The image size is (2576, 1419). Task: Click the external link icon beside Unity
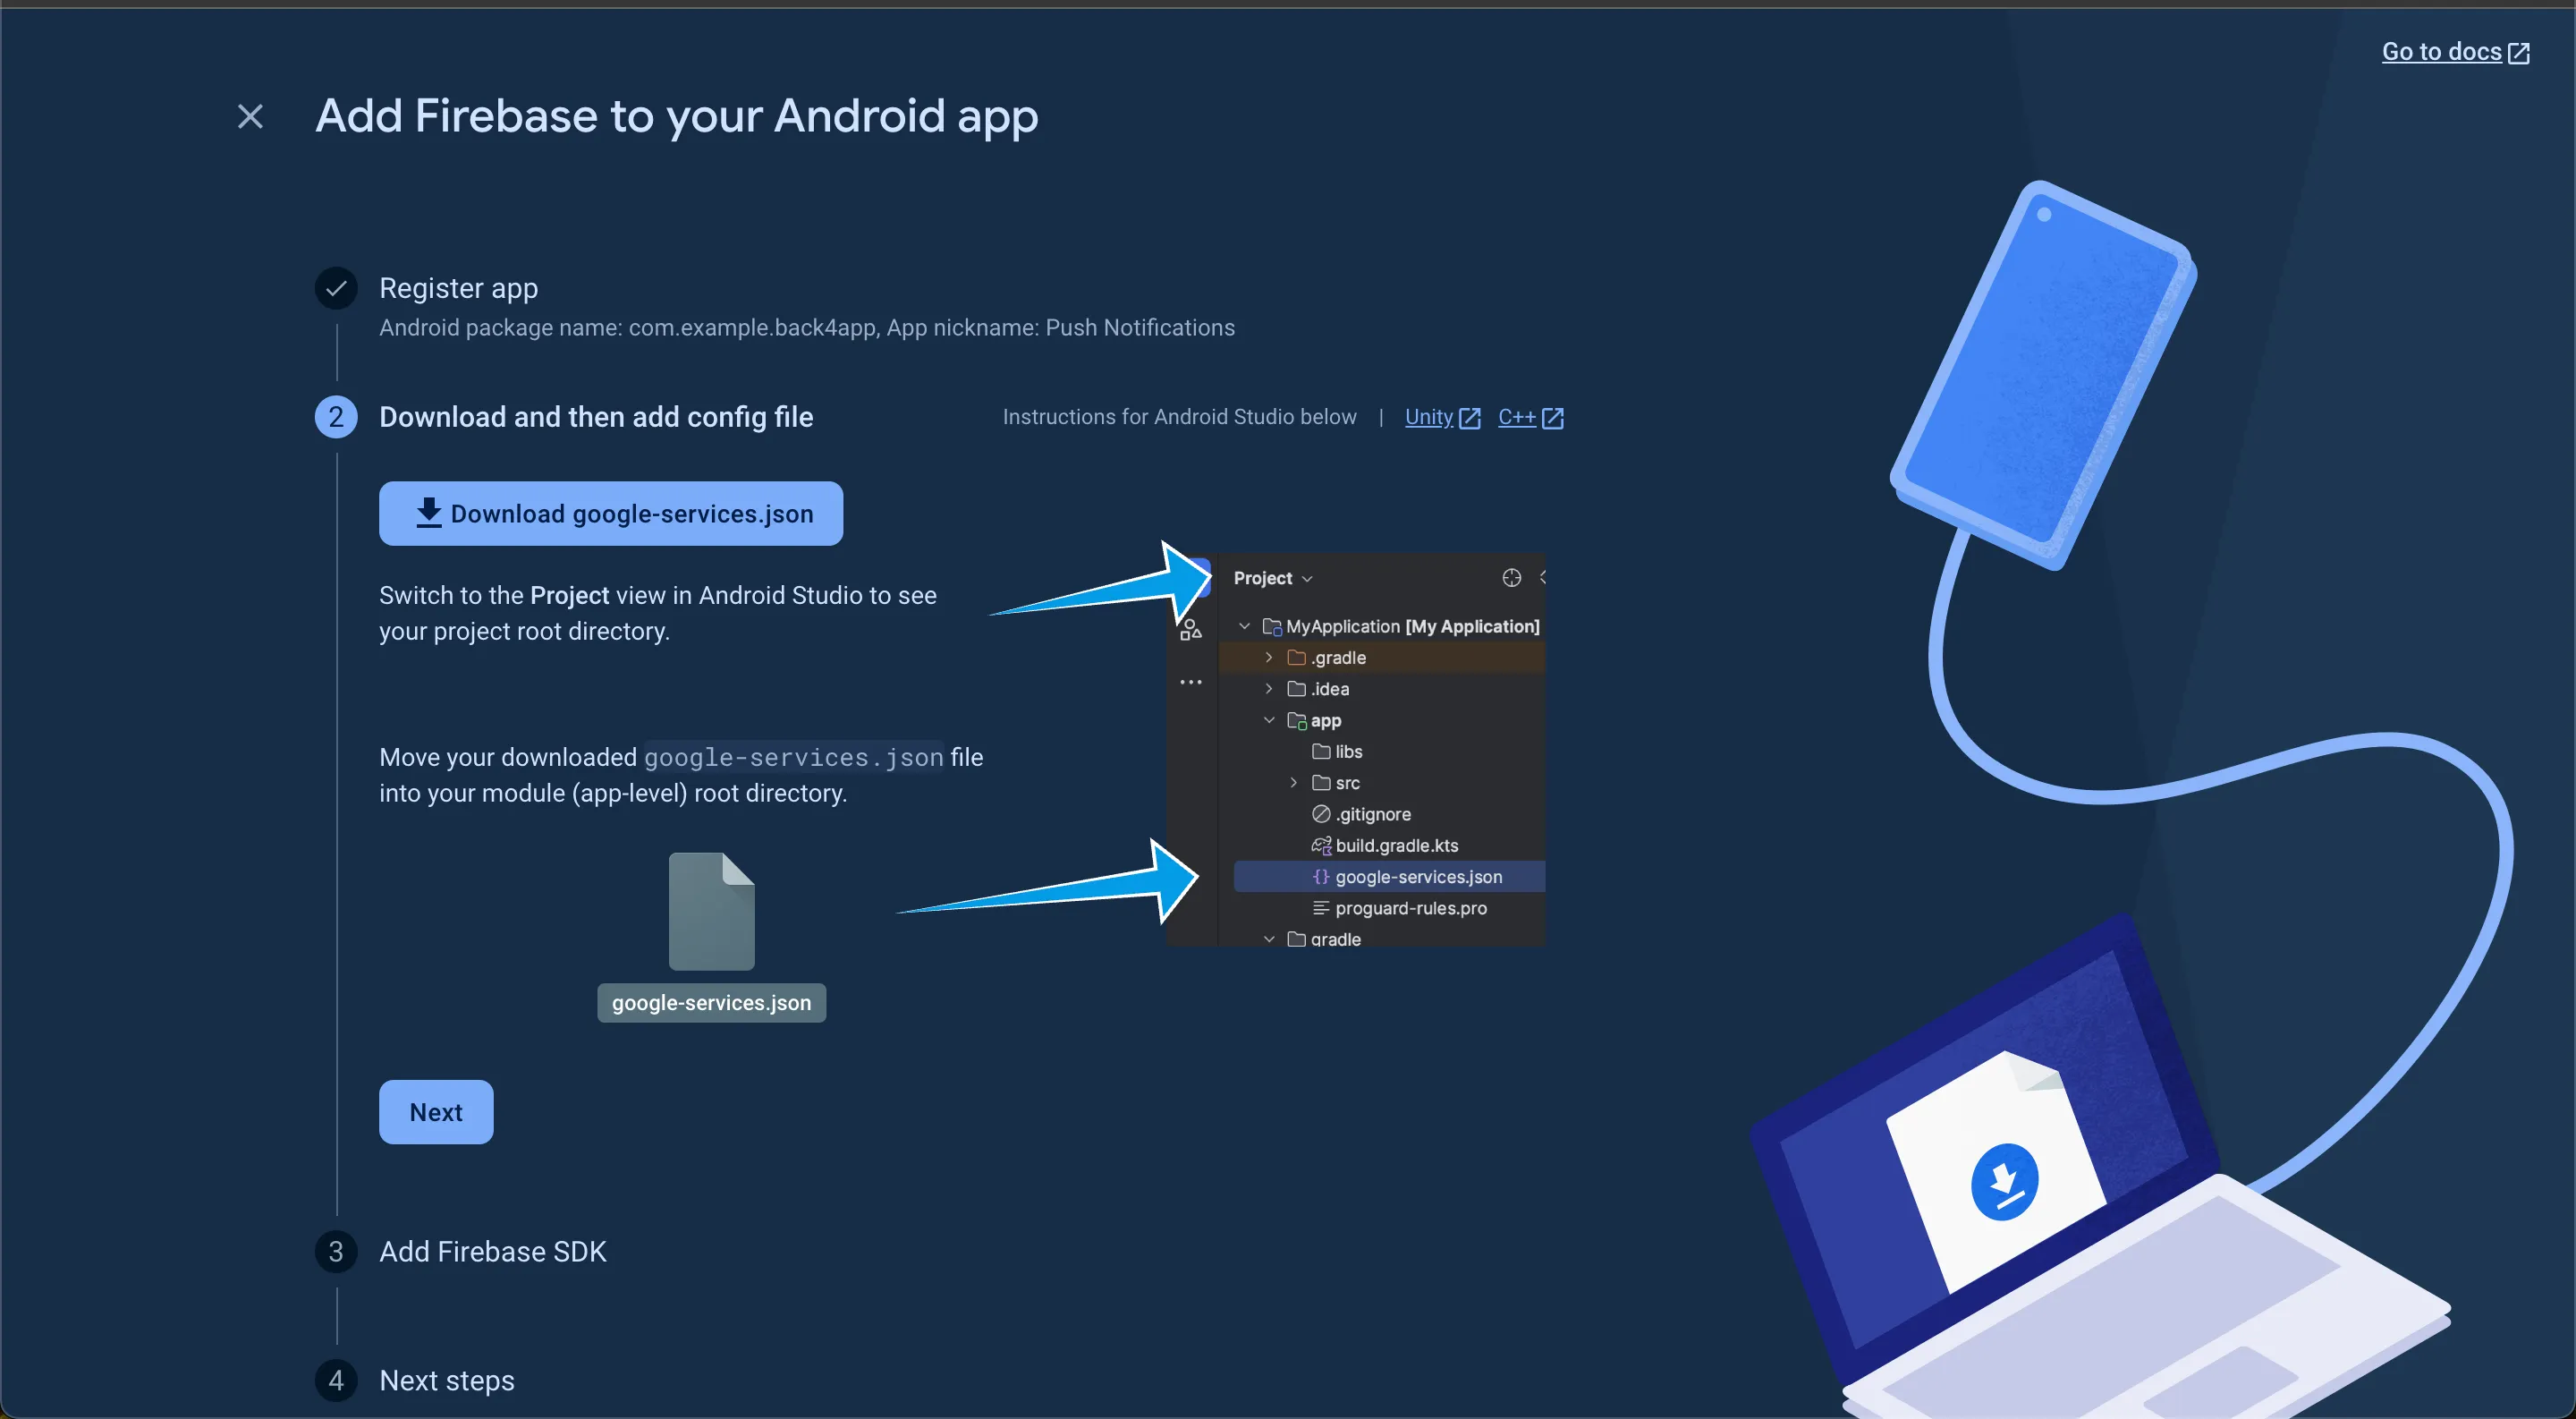[x=1469, y=418]
